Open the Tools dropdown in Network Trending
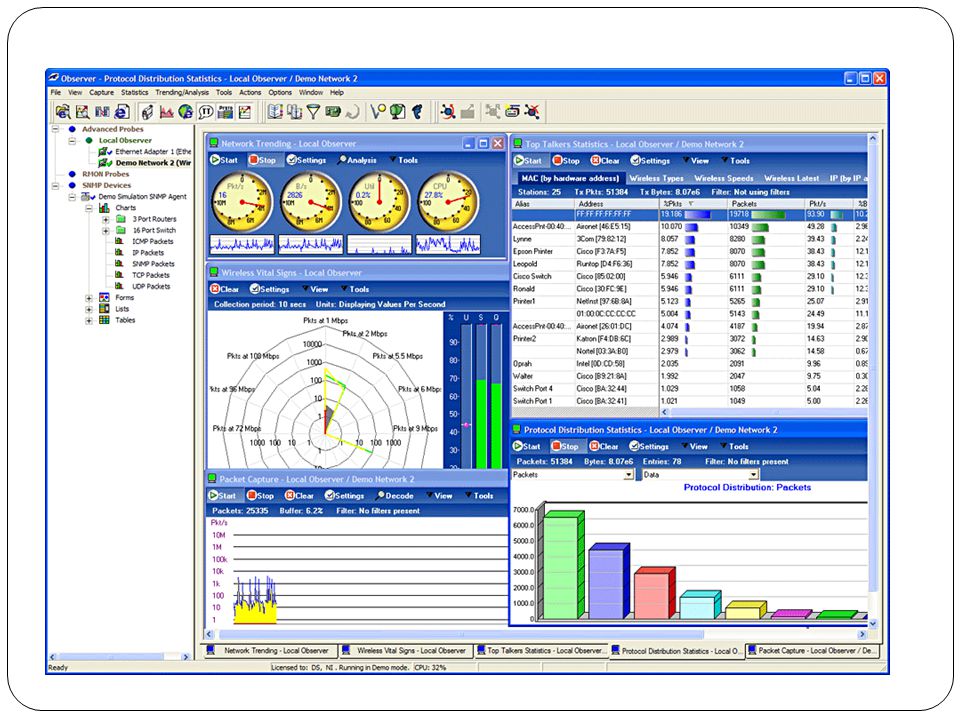This screenshot has height=720, width=960. pos(404,160)
